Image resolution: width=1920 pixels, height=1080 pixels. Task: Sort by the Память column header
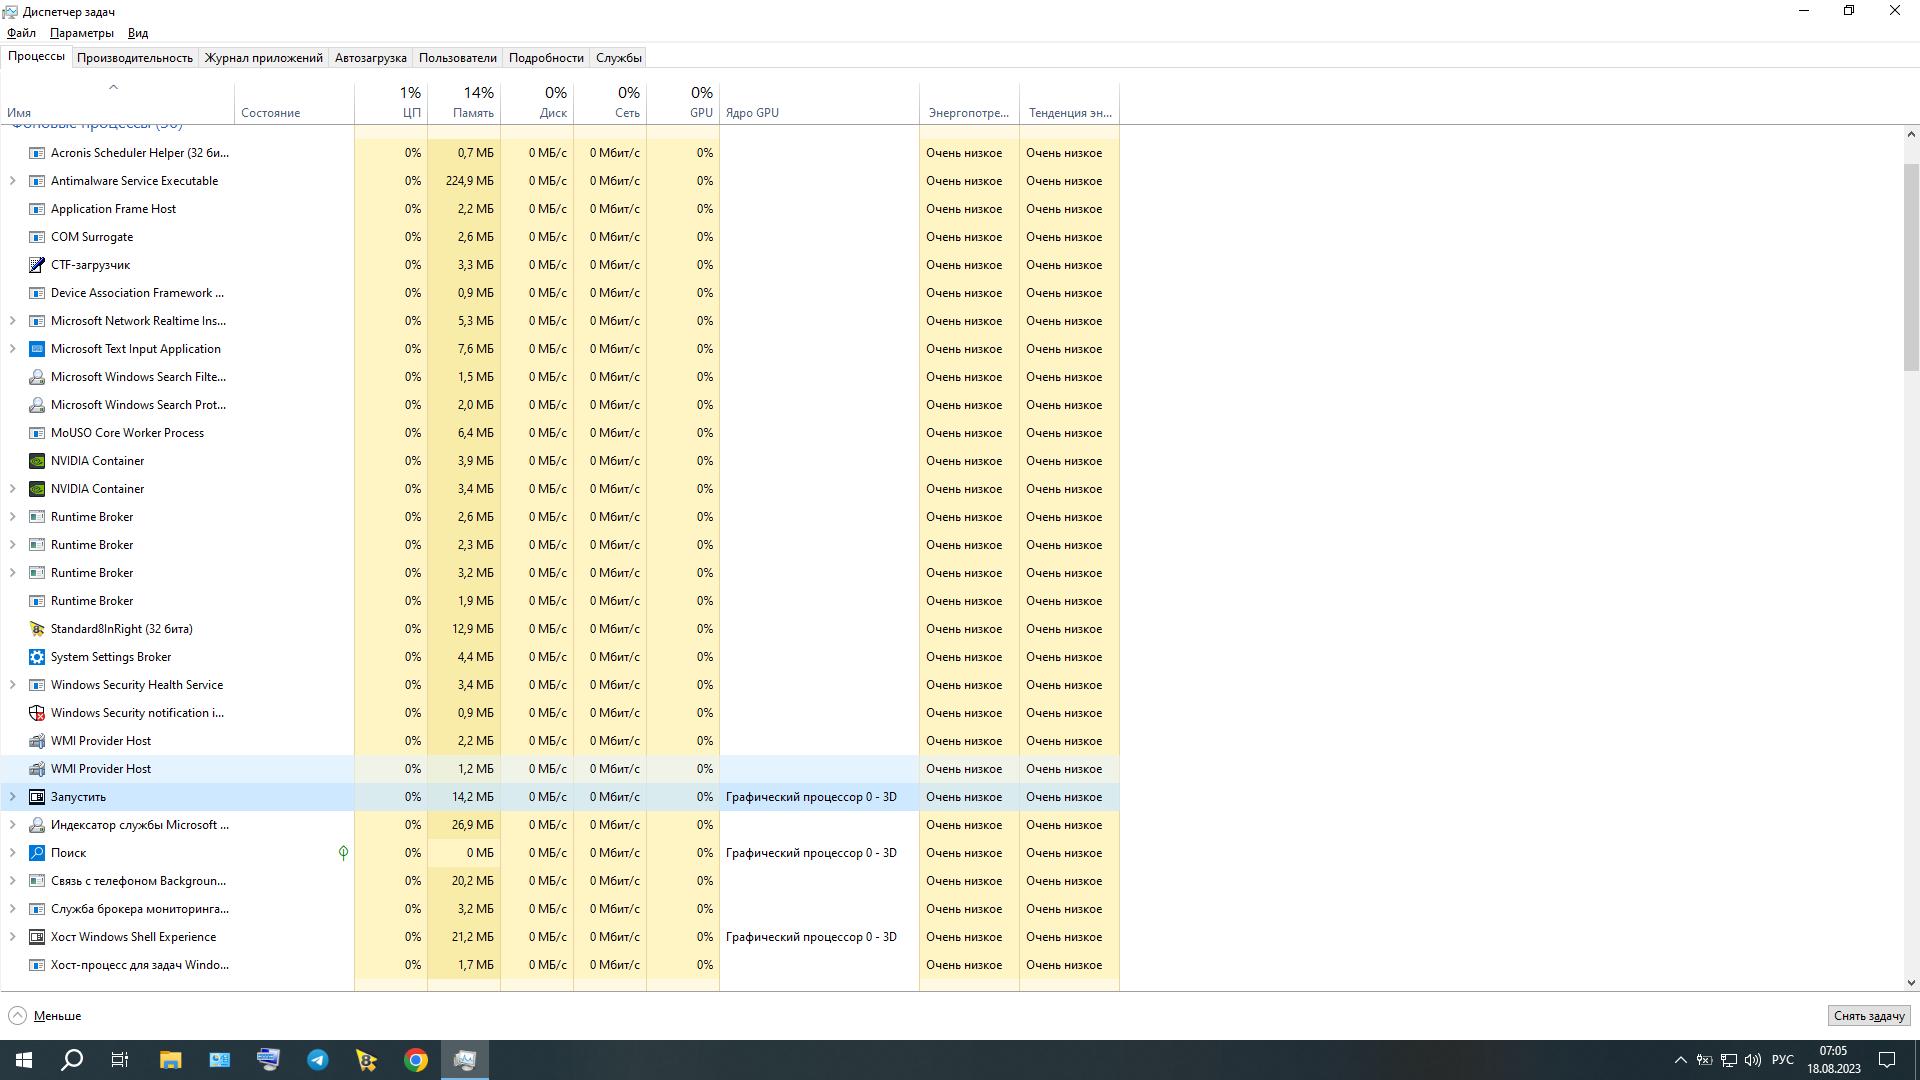tap(464, 103)
